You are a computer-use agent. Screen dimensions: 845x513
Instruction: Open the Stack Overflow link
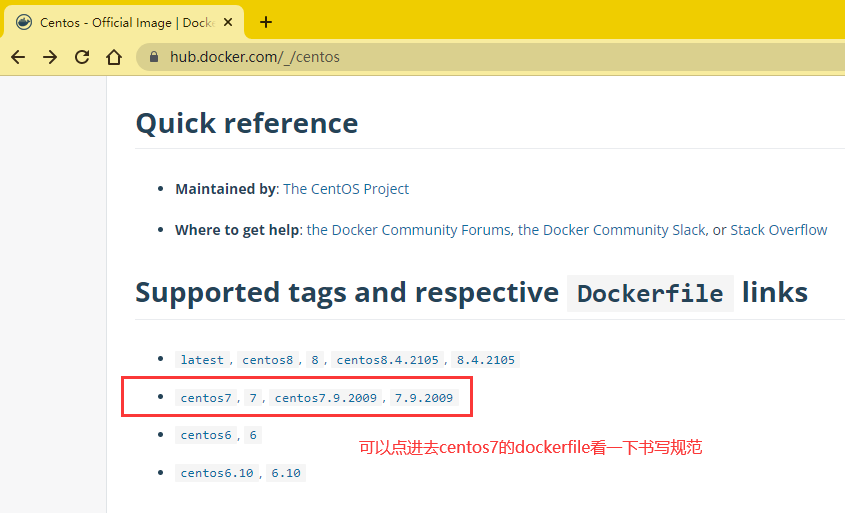click(778, 230)
